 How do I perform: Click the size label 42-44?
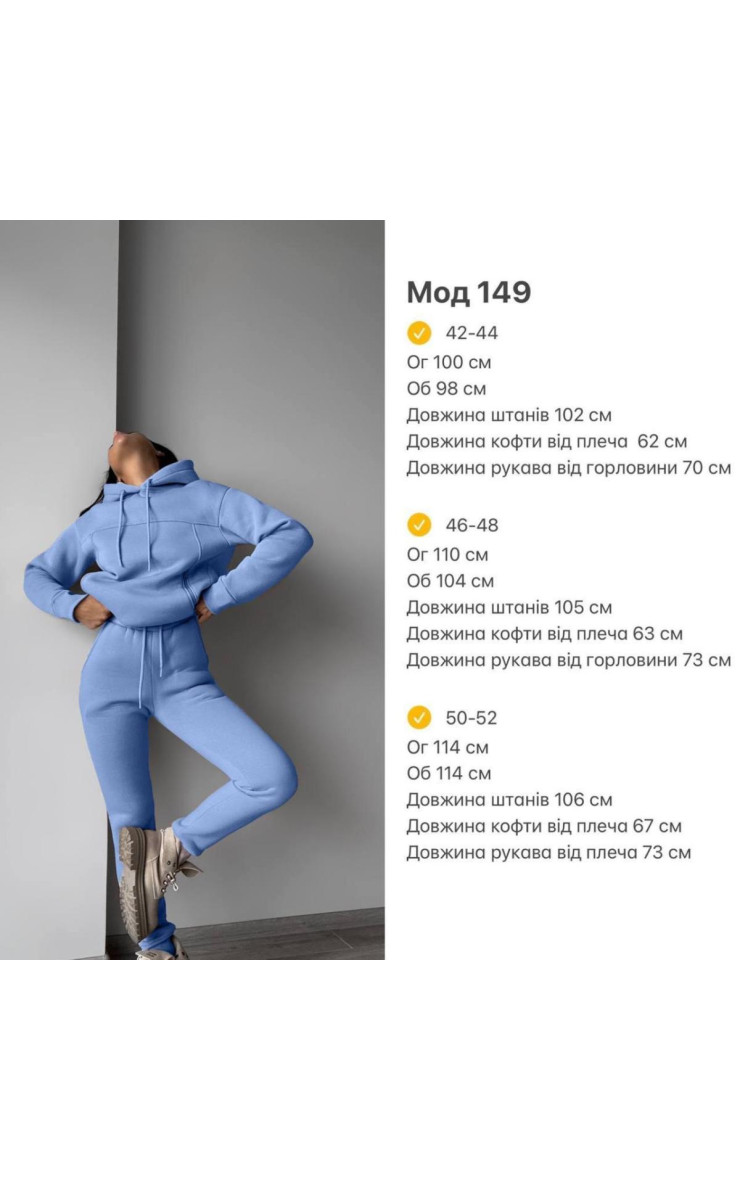tap(471, 333)
